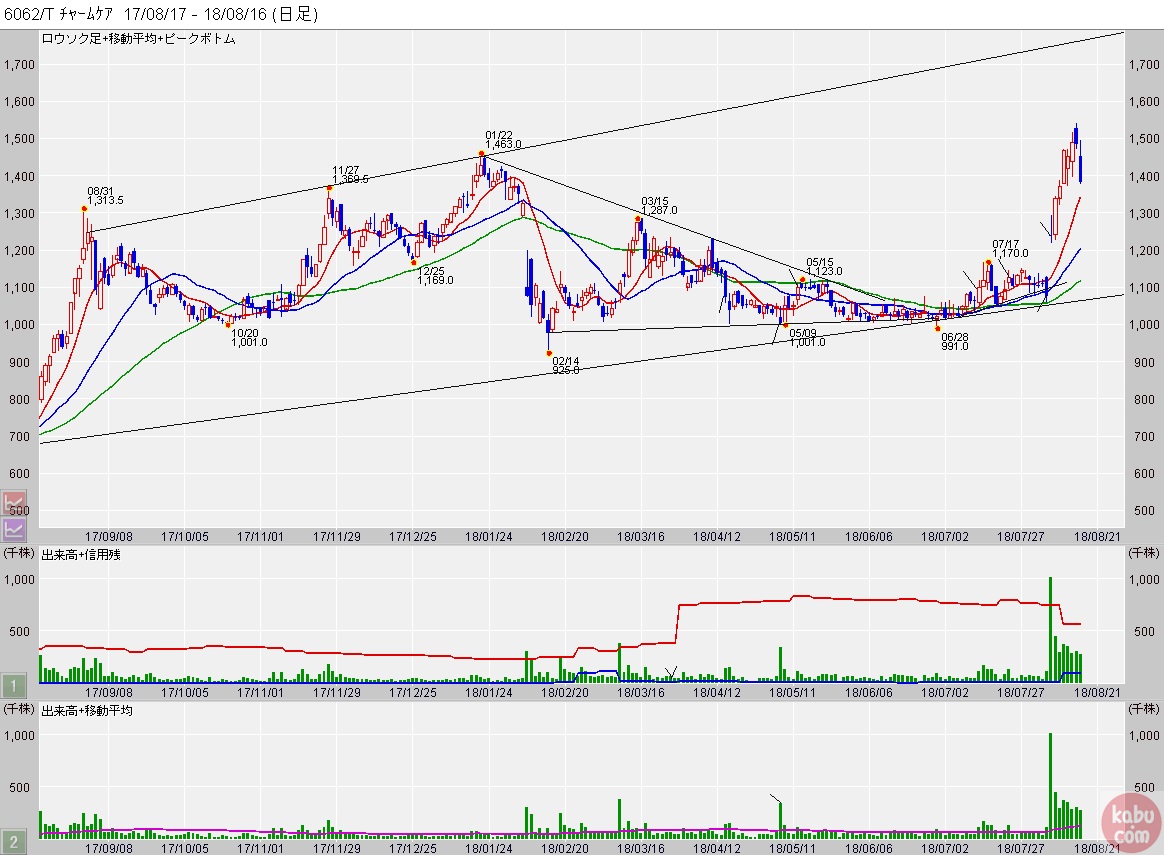Screen dimensions: 1164x855
Task: Click the 02/14 bottom marker at 925.0
Action: pos(549,353)
